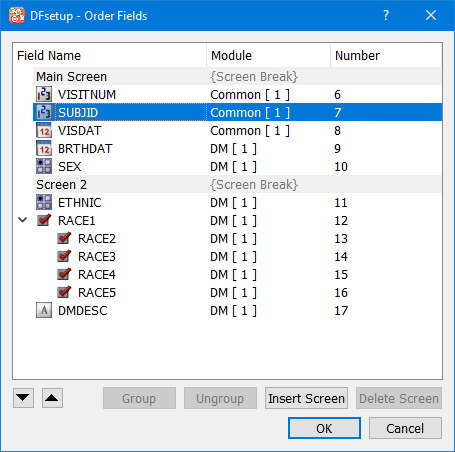Click the VISITNUM number field icon
Screen dimensions: 455x452
44,94
